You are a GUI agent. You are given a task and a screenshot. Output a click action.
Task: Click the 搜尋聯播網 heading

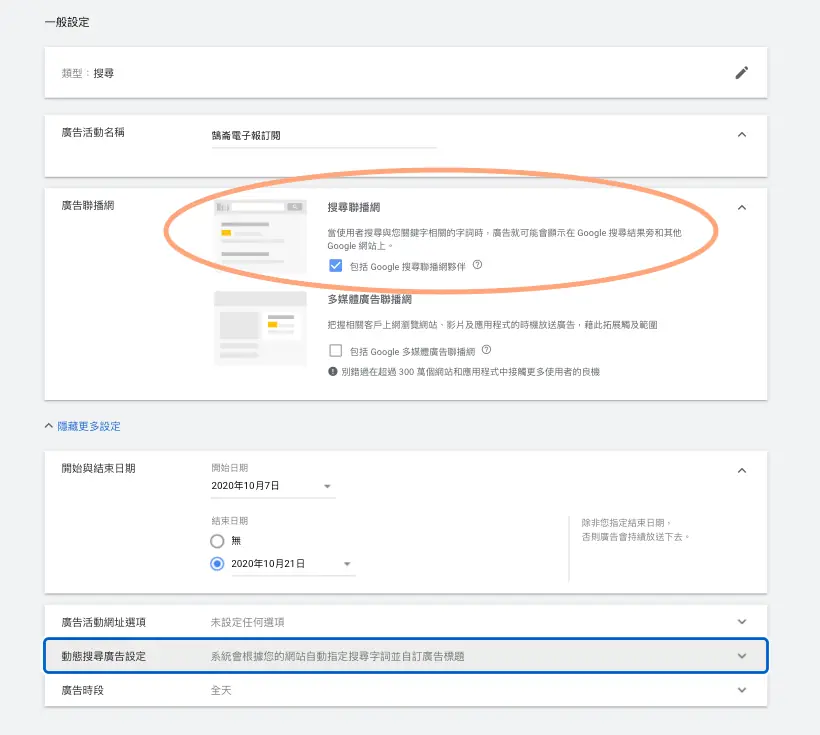pyautogui.click(x=354, y=207)
